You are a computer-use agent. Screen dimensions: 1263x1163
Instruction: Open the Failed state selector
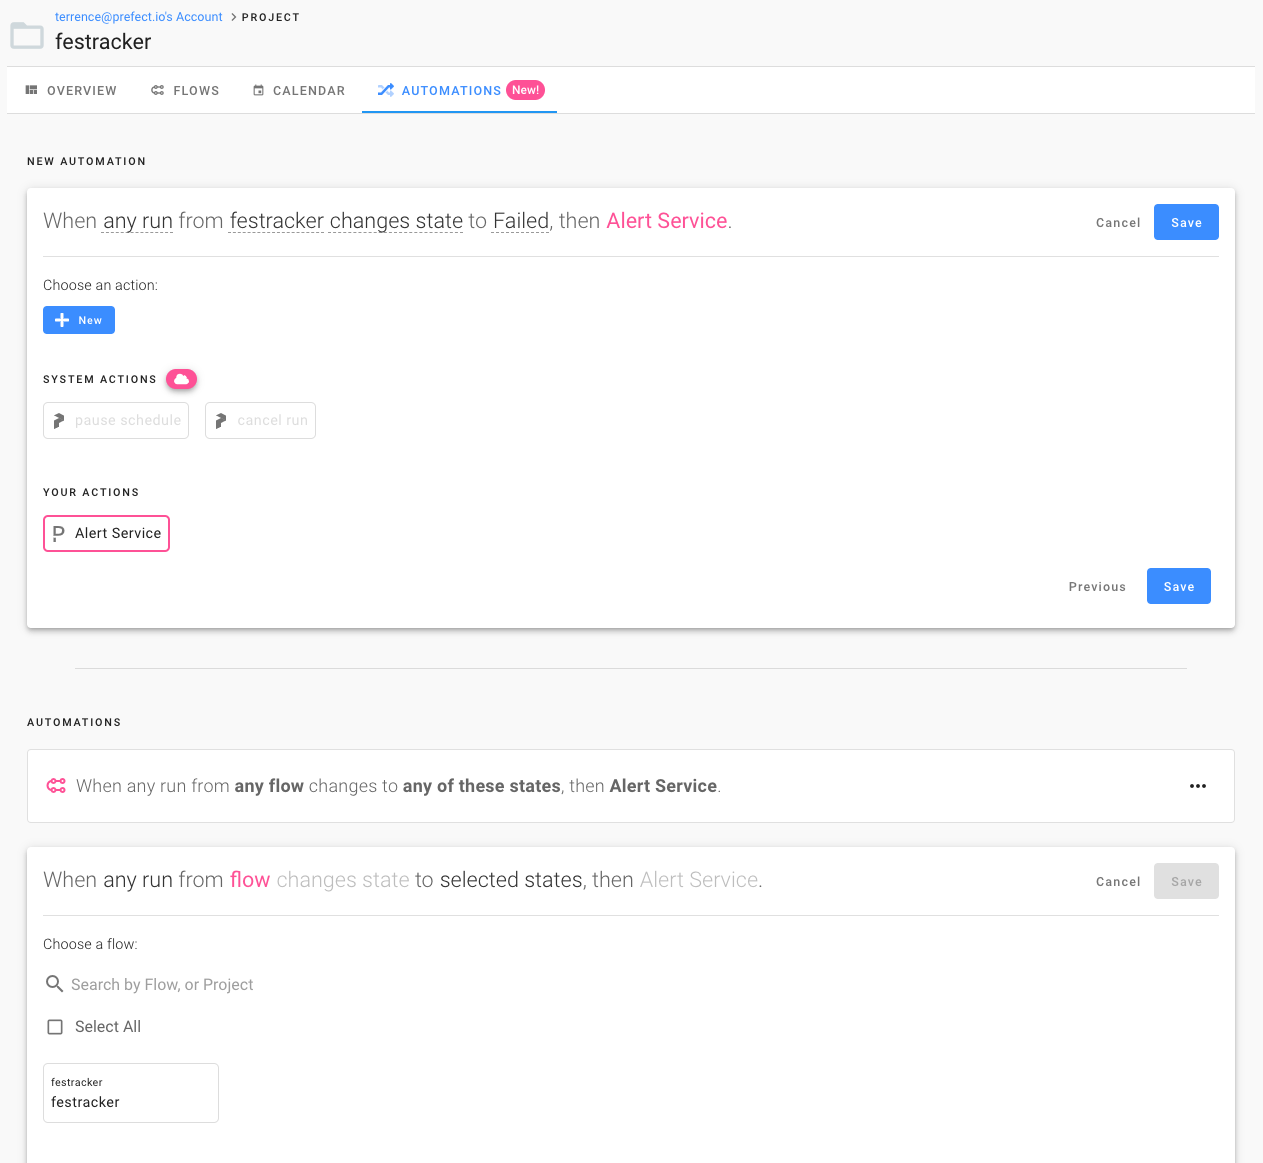pyautogui.click(x=520, y=221)
